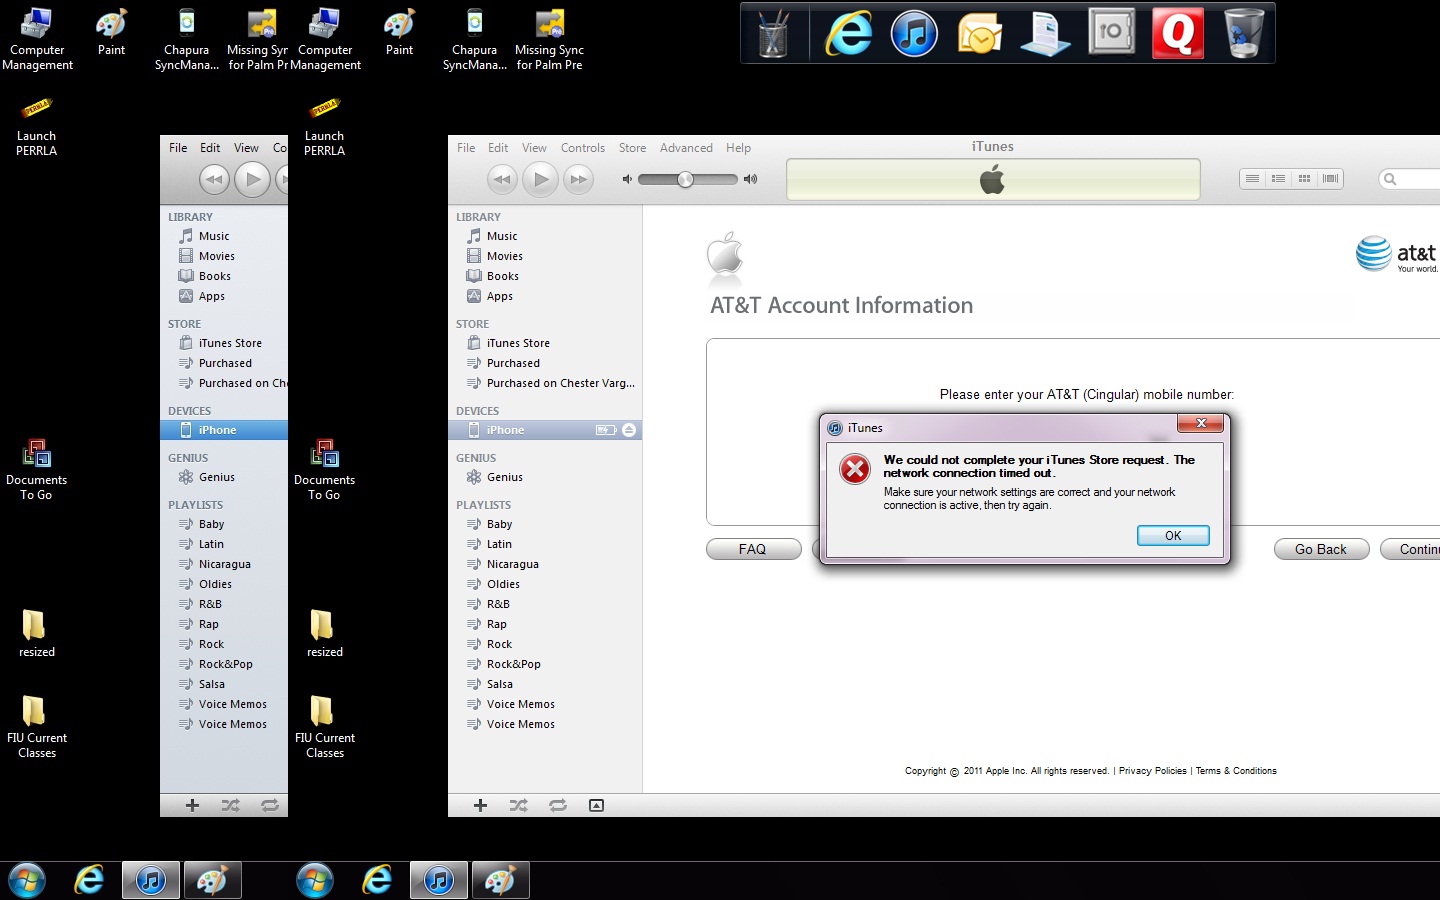Add playlist with plus in main iTunes
Viewport: 1440px width, 900px height.
480,805
